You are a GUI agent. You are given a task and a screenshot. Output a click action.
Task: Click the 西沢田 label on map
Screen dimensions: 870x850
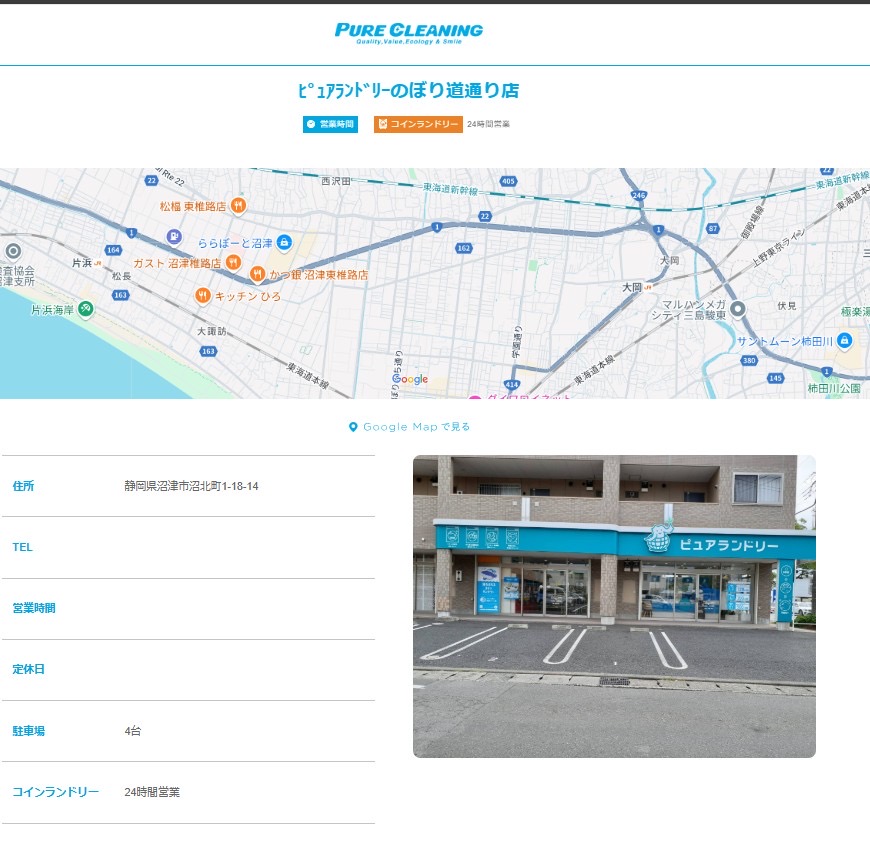click(x=336, y=181)
